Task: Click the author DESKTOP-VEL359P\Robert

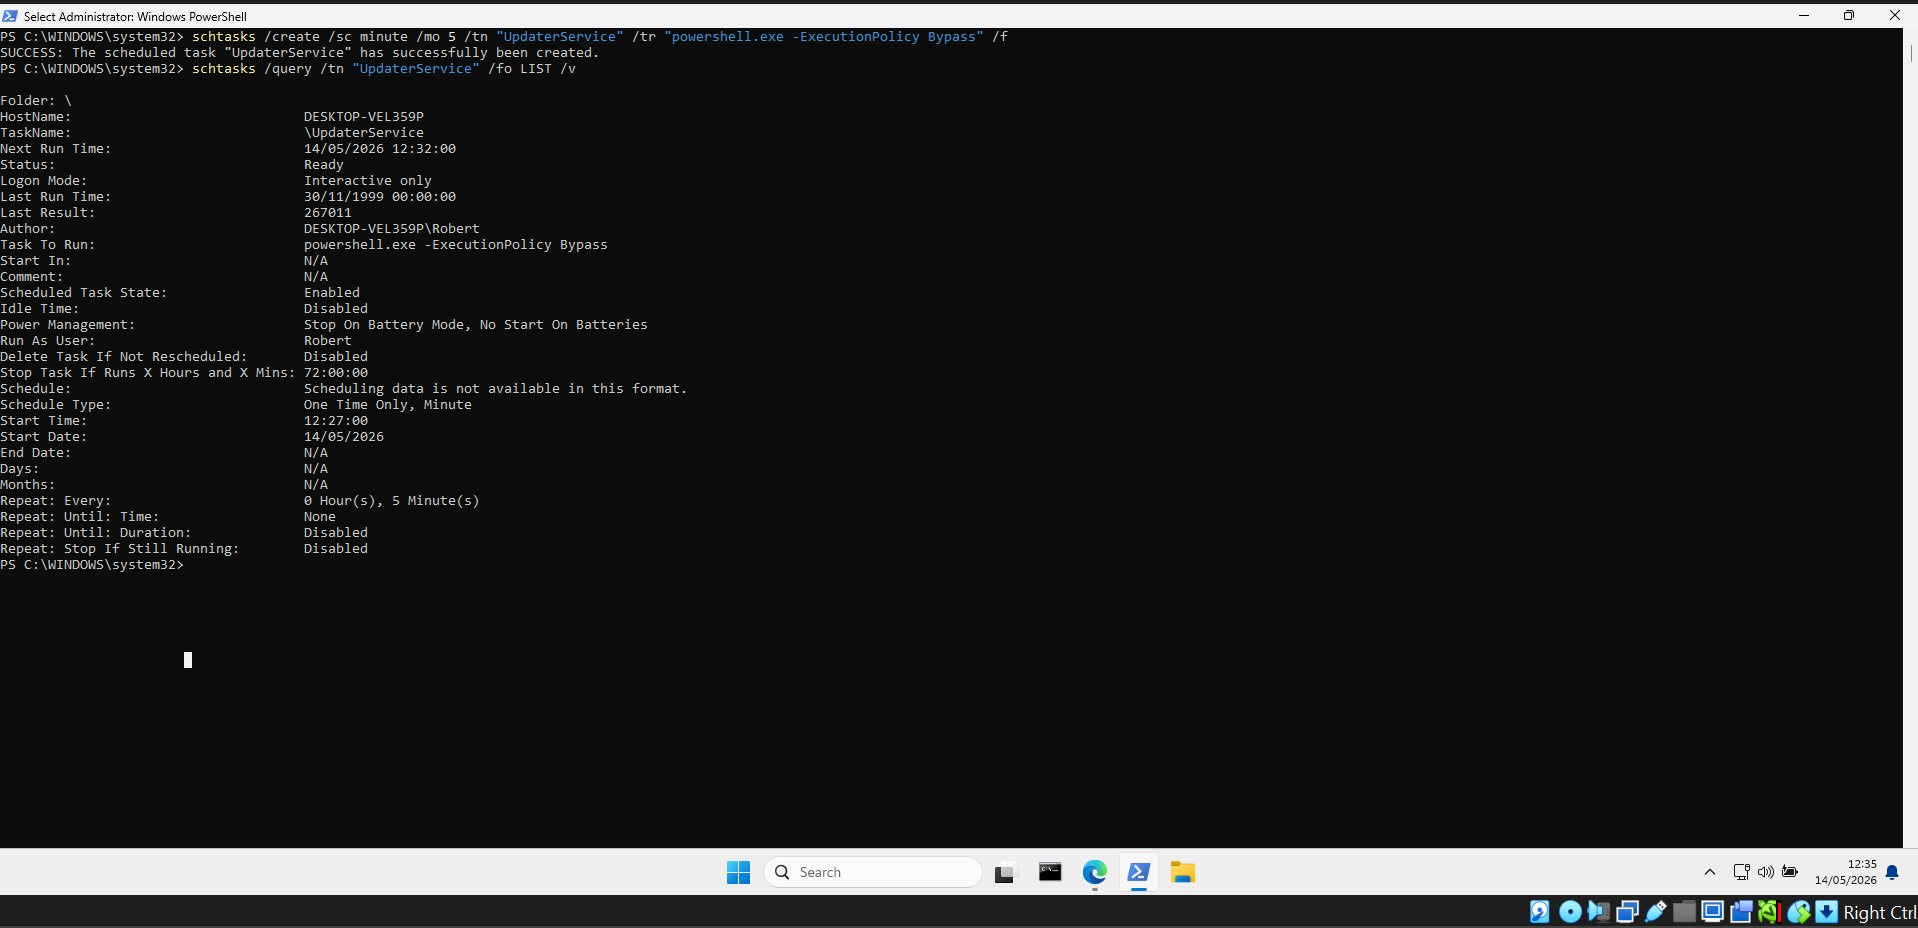Action: pyautogui.click(x=392, y=229)
